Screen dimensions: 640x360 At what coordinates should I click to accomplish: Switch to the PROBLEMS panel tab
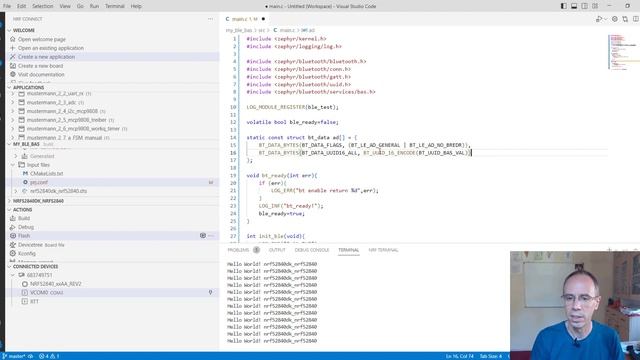(238, 250)
